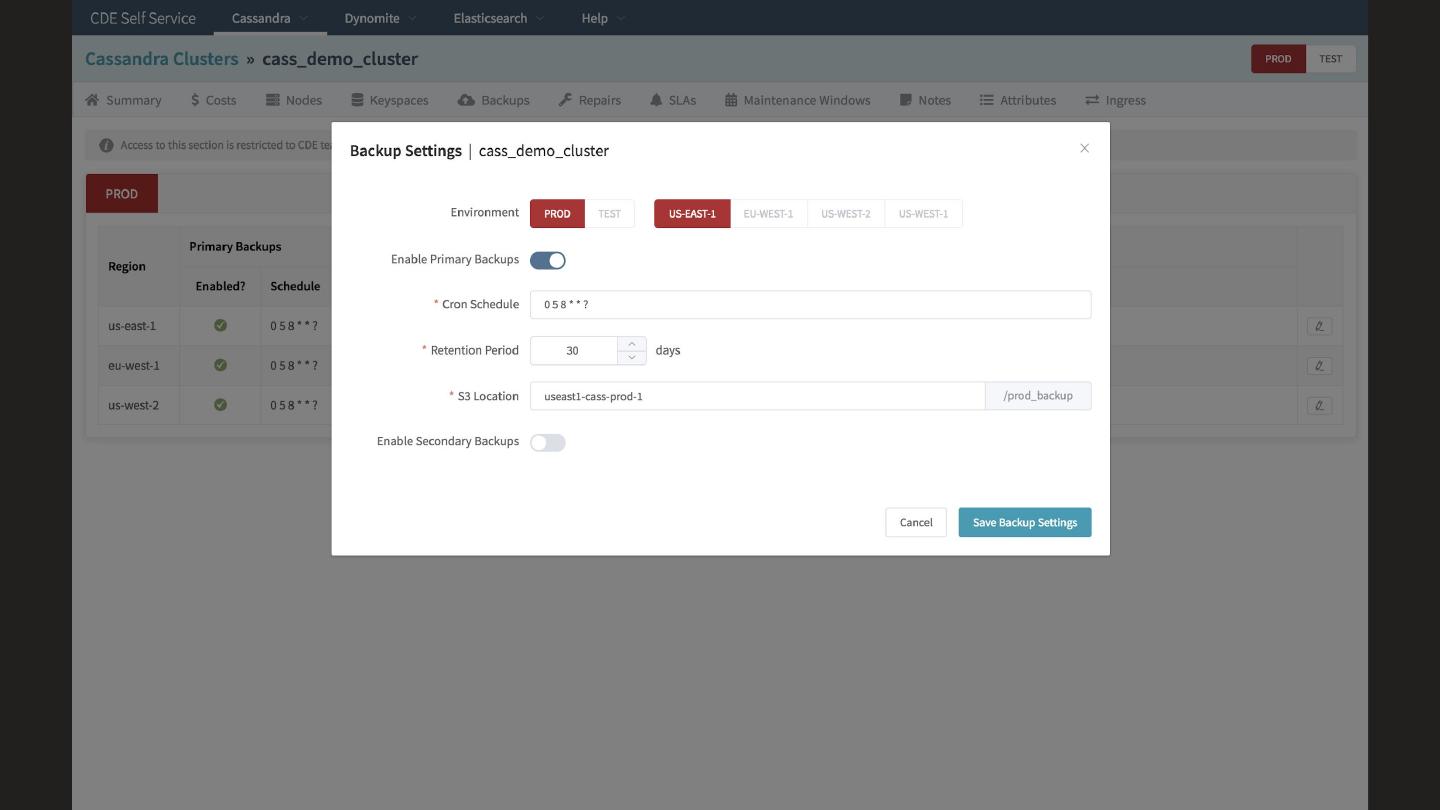The height and width of the screenshot is (810, 1440).
Task: Choose EU-WEST-1 region in dialog
Action: click(768, 213)
